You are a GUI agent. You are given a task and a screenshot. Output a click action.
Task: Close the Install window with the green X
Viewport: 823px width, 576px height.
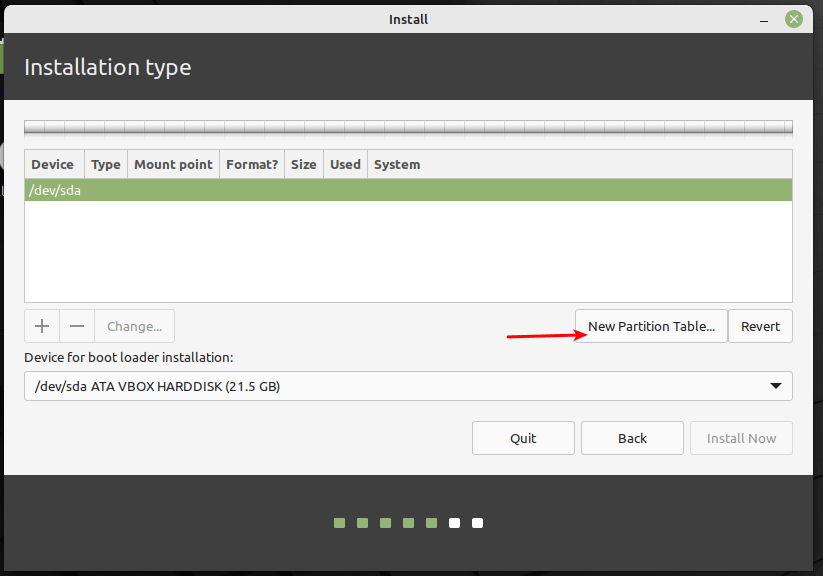(x=793, y=19)
